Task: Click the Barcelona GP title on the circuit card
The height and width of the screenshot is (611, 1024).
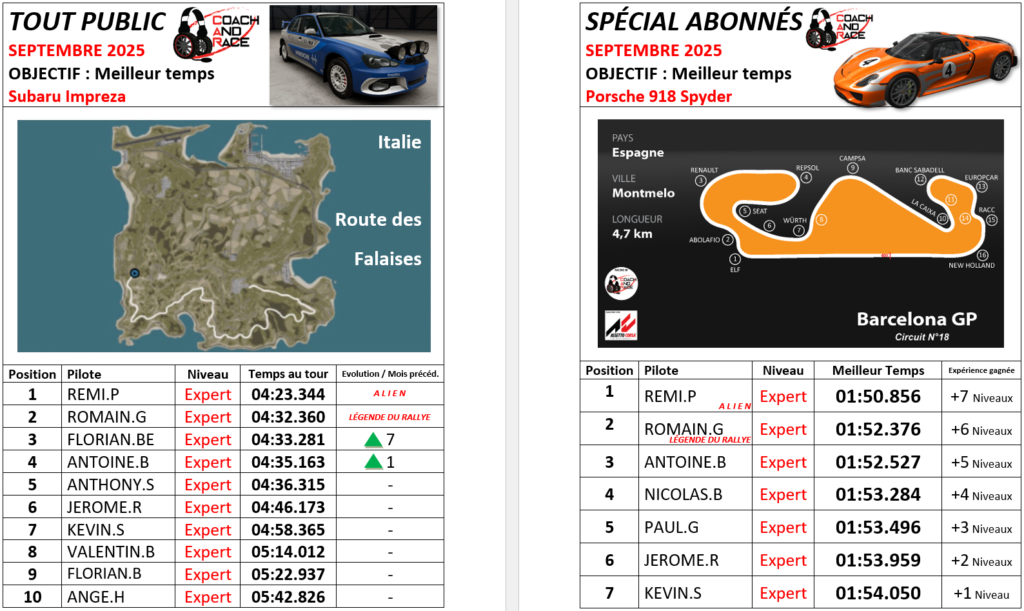Action: point(915,318)
